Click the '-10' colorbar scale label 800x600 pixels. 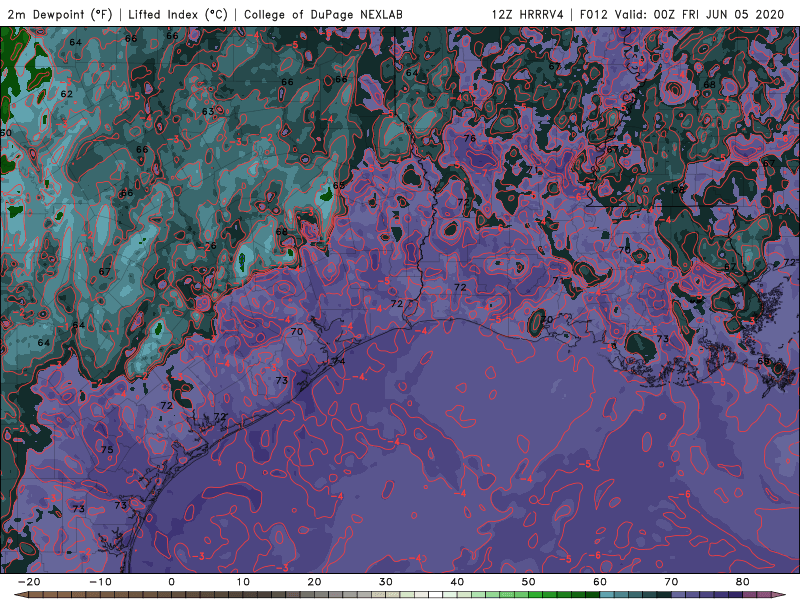tap(100, 582)
